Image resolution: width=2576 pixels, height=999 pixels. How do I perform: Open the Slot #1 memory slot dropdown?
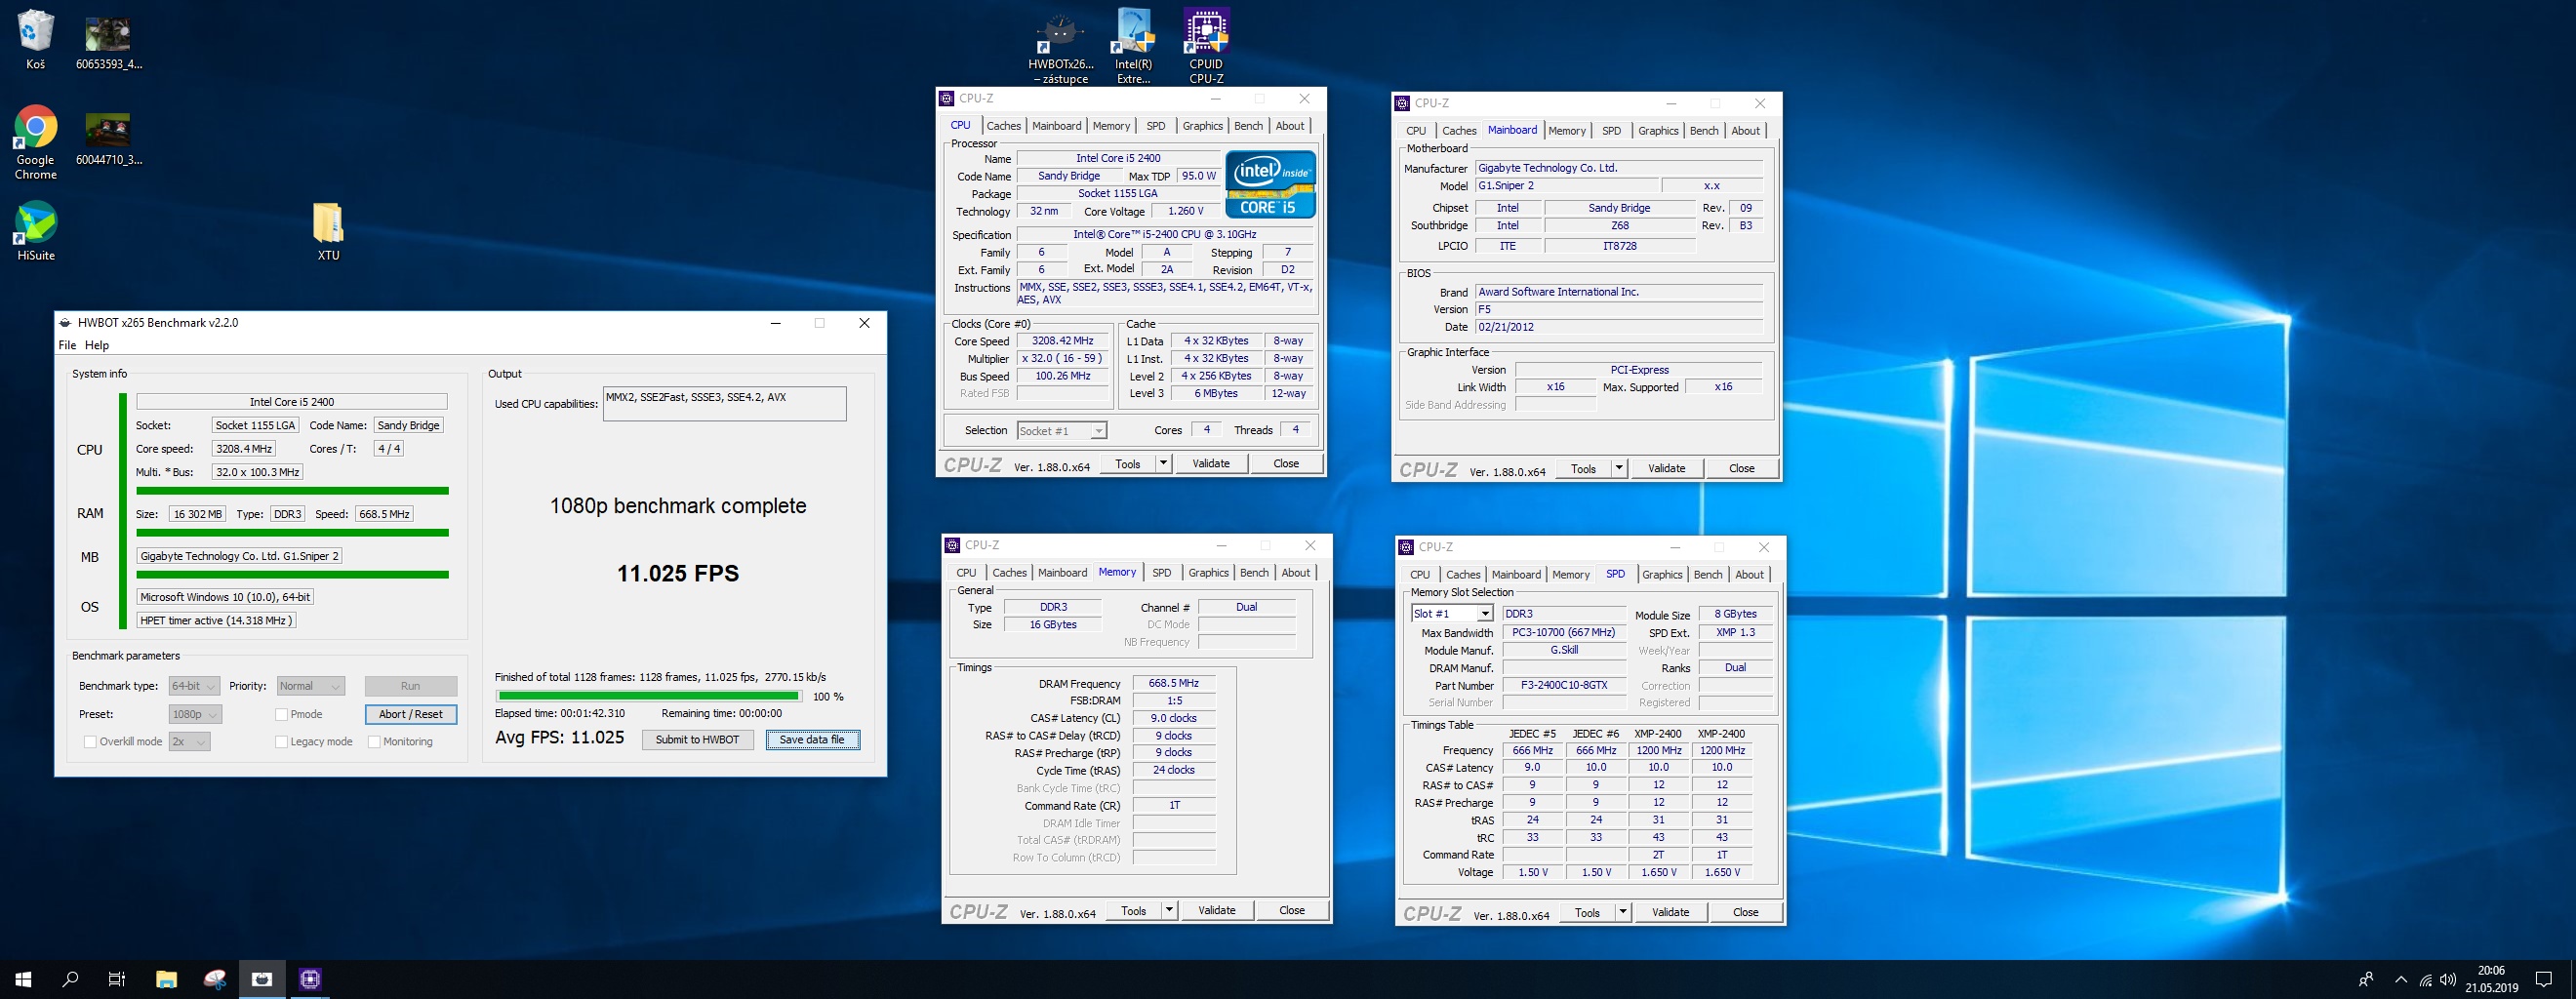click(x=1452, y=614)
